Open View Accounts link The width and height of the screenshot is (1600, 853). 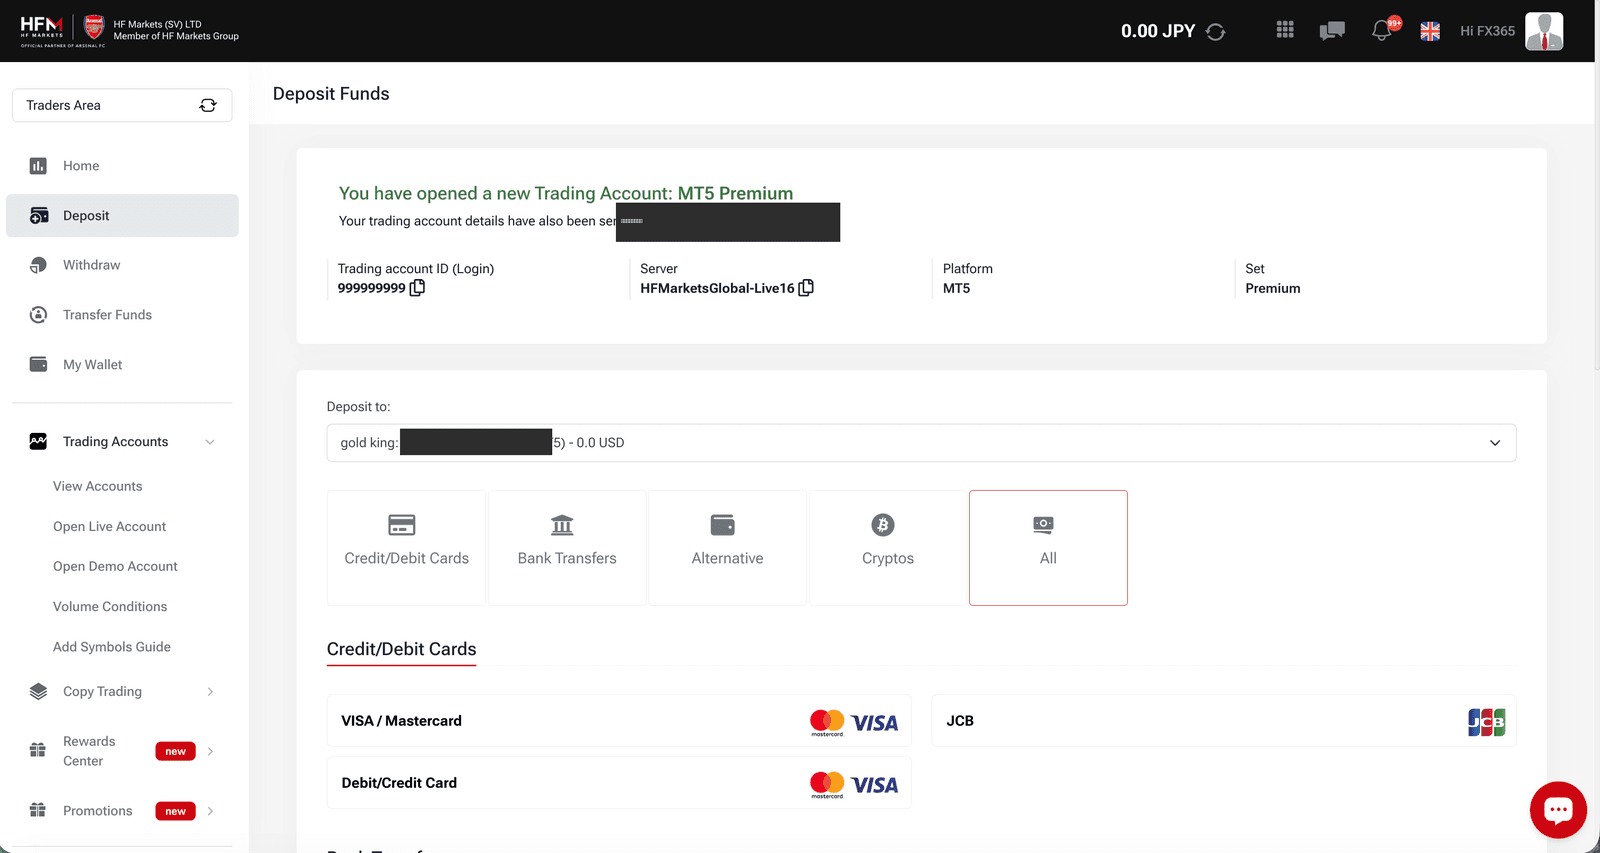[97, 486]
